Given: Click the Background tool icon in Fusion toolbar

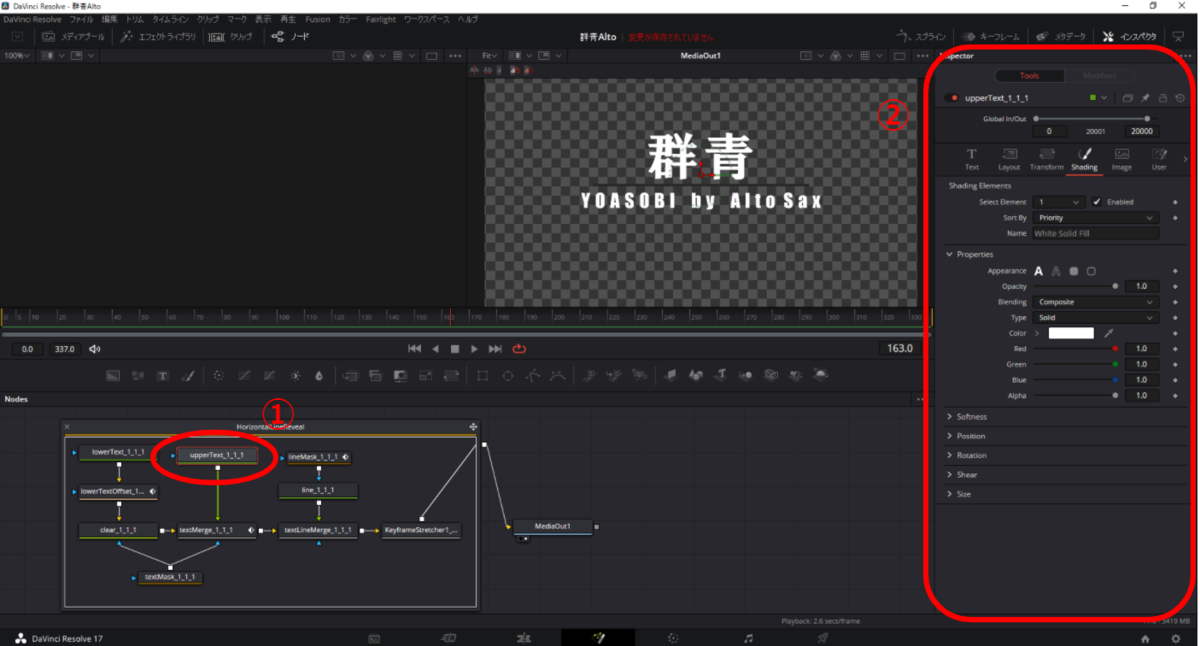Looking at the screenshot, I should click(113, 376).
